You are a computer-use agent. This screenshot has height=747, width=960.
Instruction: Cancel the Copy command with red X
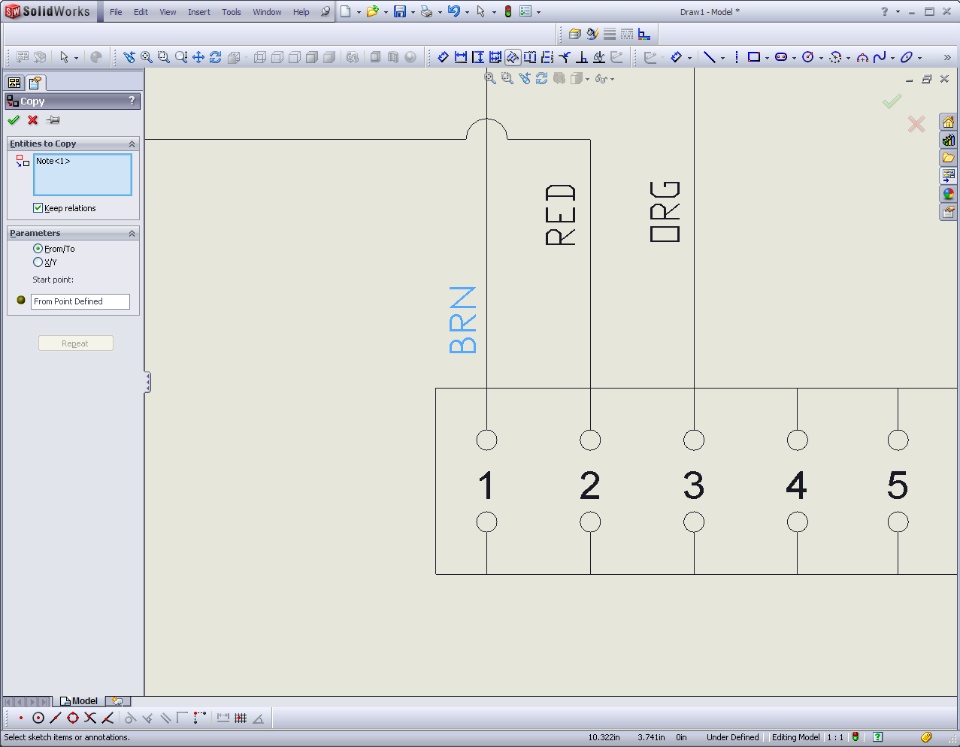[x=33, y=120]
